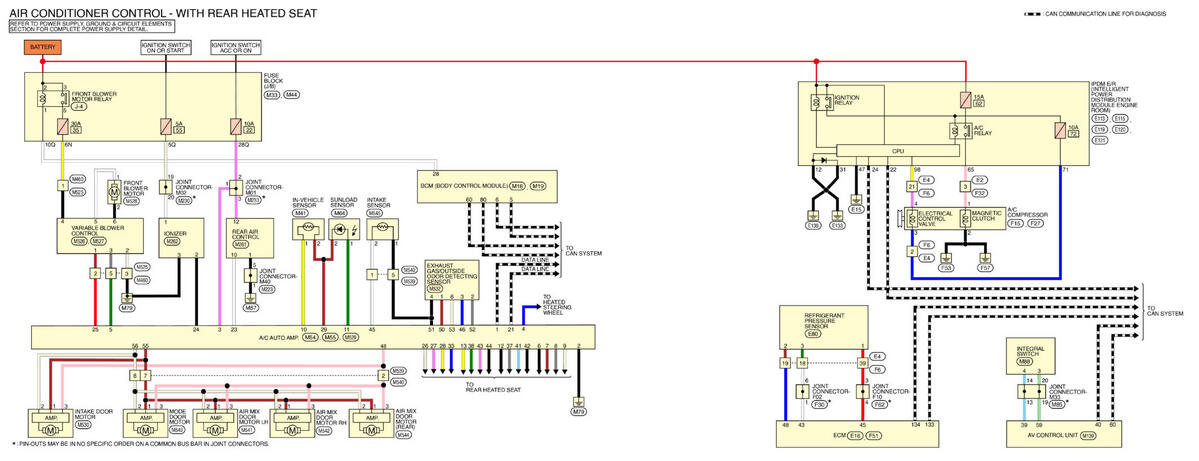The width and height of the screenshot is (1199, 461).
Task: Select the magnetic clutch coil symbol
Action: 966,219
